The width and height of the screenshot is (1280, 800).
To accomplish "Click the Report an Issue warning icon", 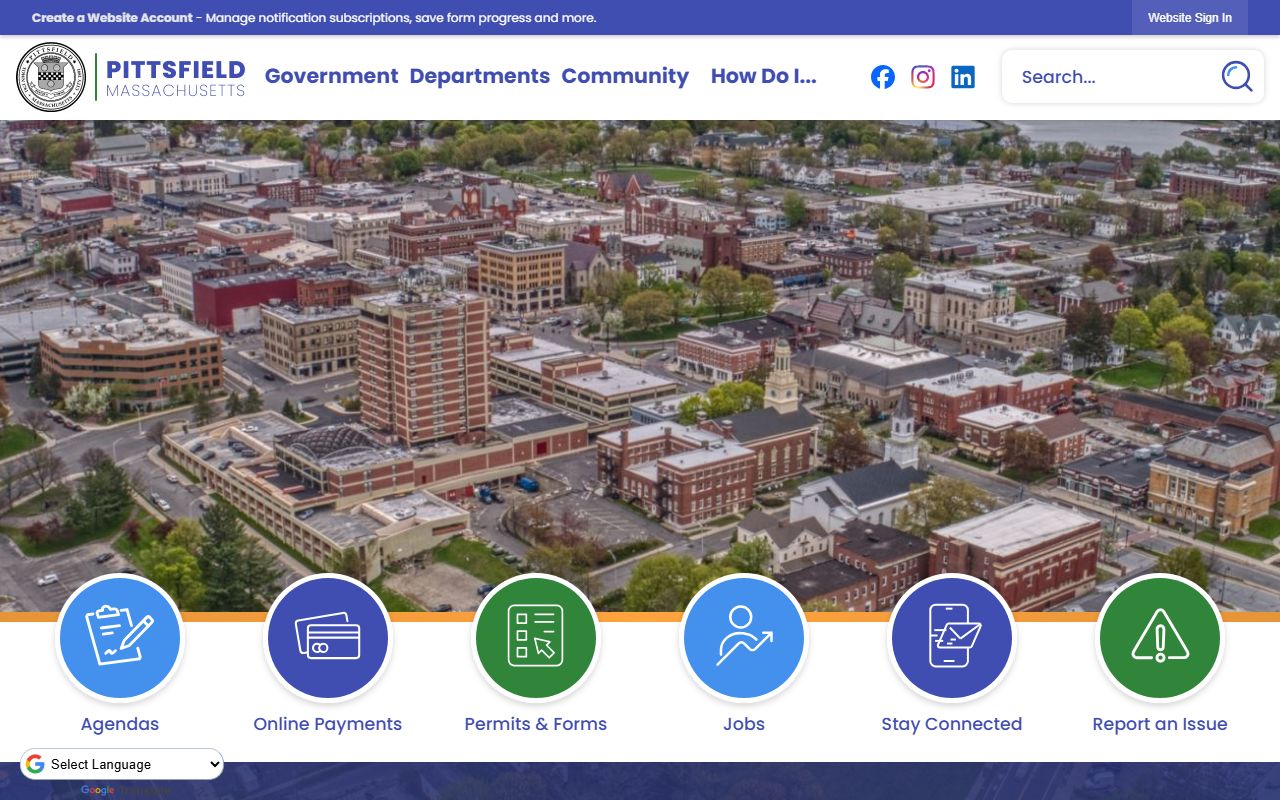I will (x=1160, y=638).
